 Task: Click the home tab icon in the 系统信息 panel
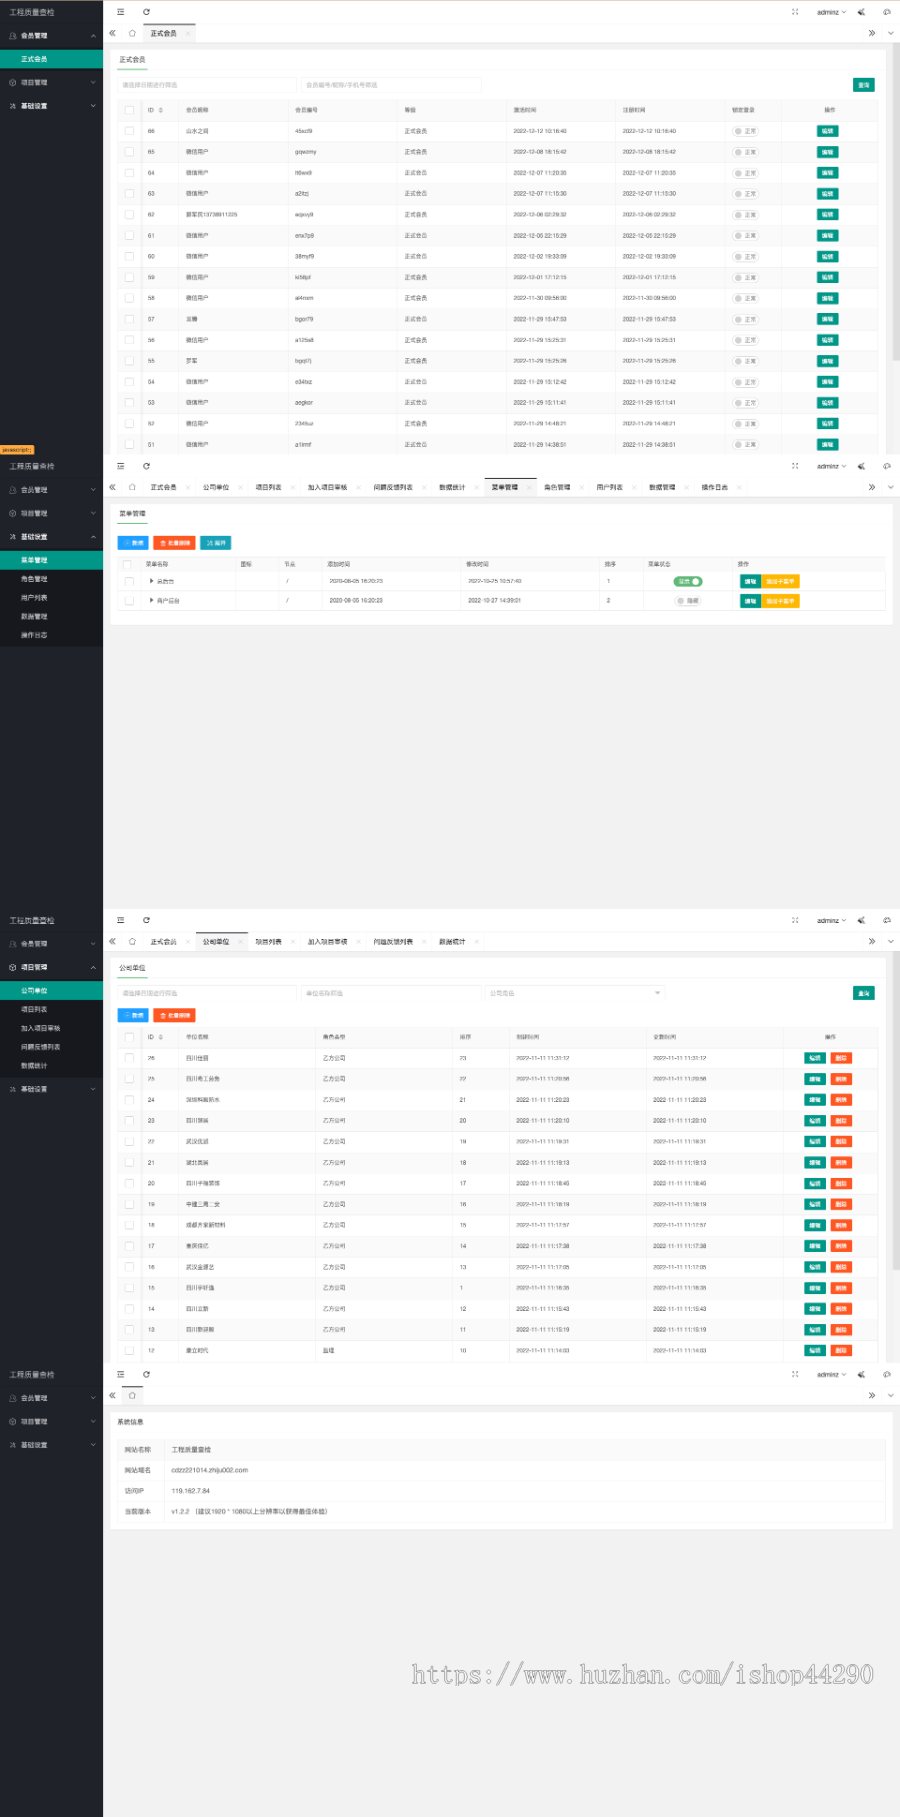point(132,1395)
